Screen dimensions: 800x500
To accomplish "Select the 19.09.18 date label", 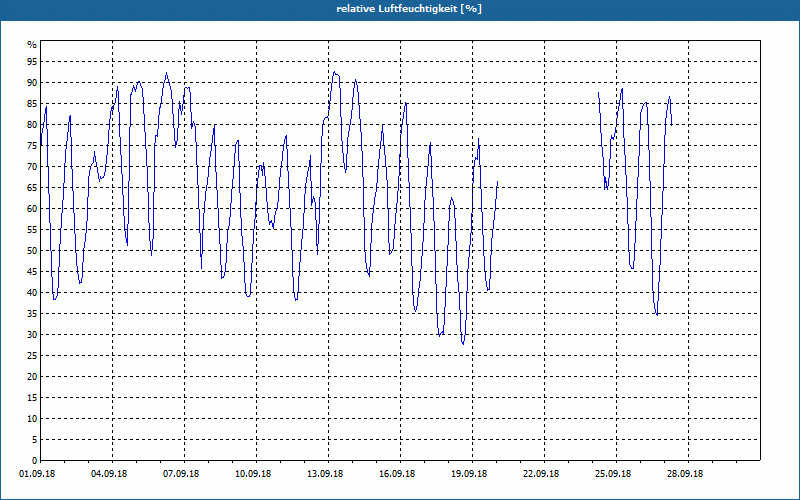I will point(469,474).
